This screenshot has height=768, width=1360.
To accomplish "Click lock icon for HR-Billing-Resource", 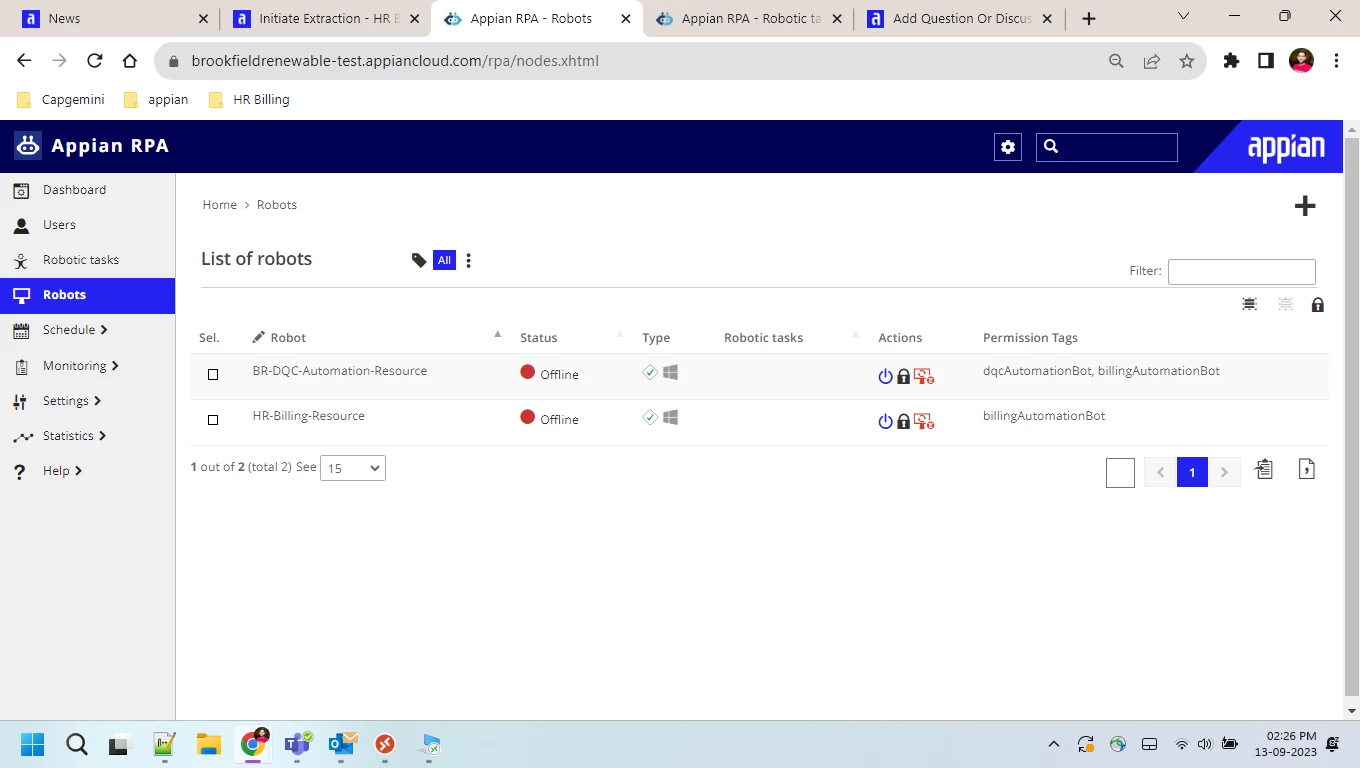I will (903, 422).
